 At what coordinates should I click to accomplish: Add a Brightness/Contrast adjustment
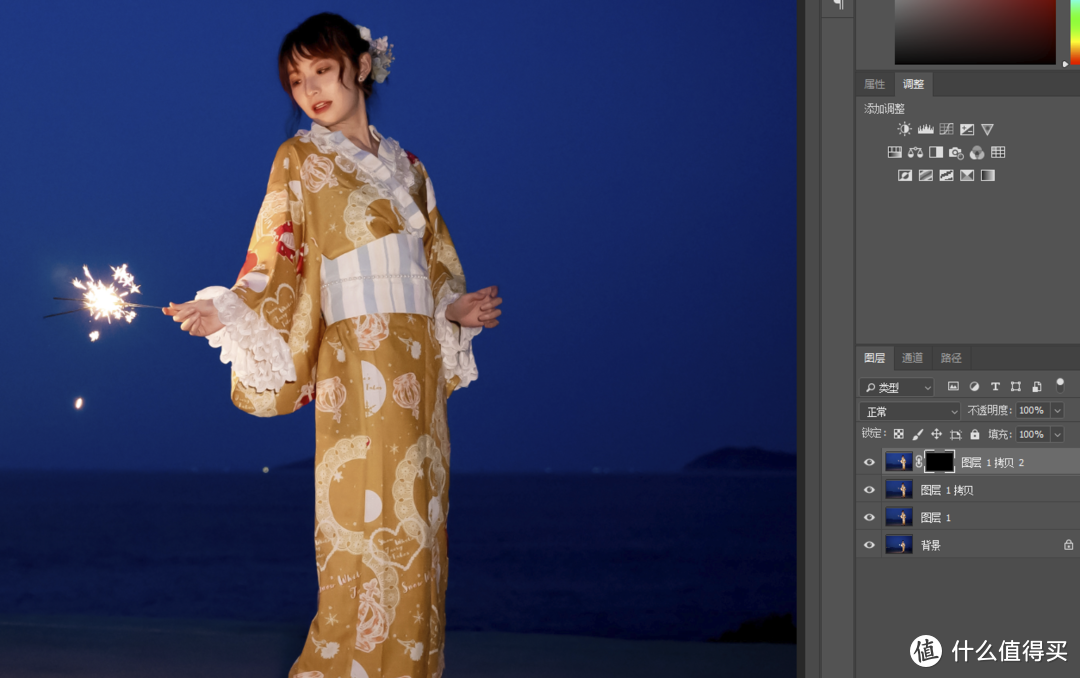(904, 129)
